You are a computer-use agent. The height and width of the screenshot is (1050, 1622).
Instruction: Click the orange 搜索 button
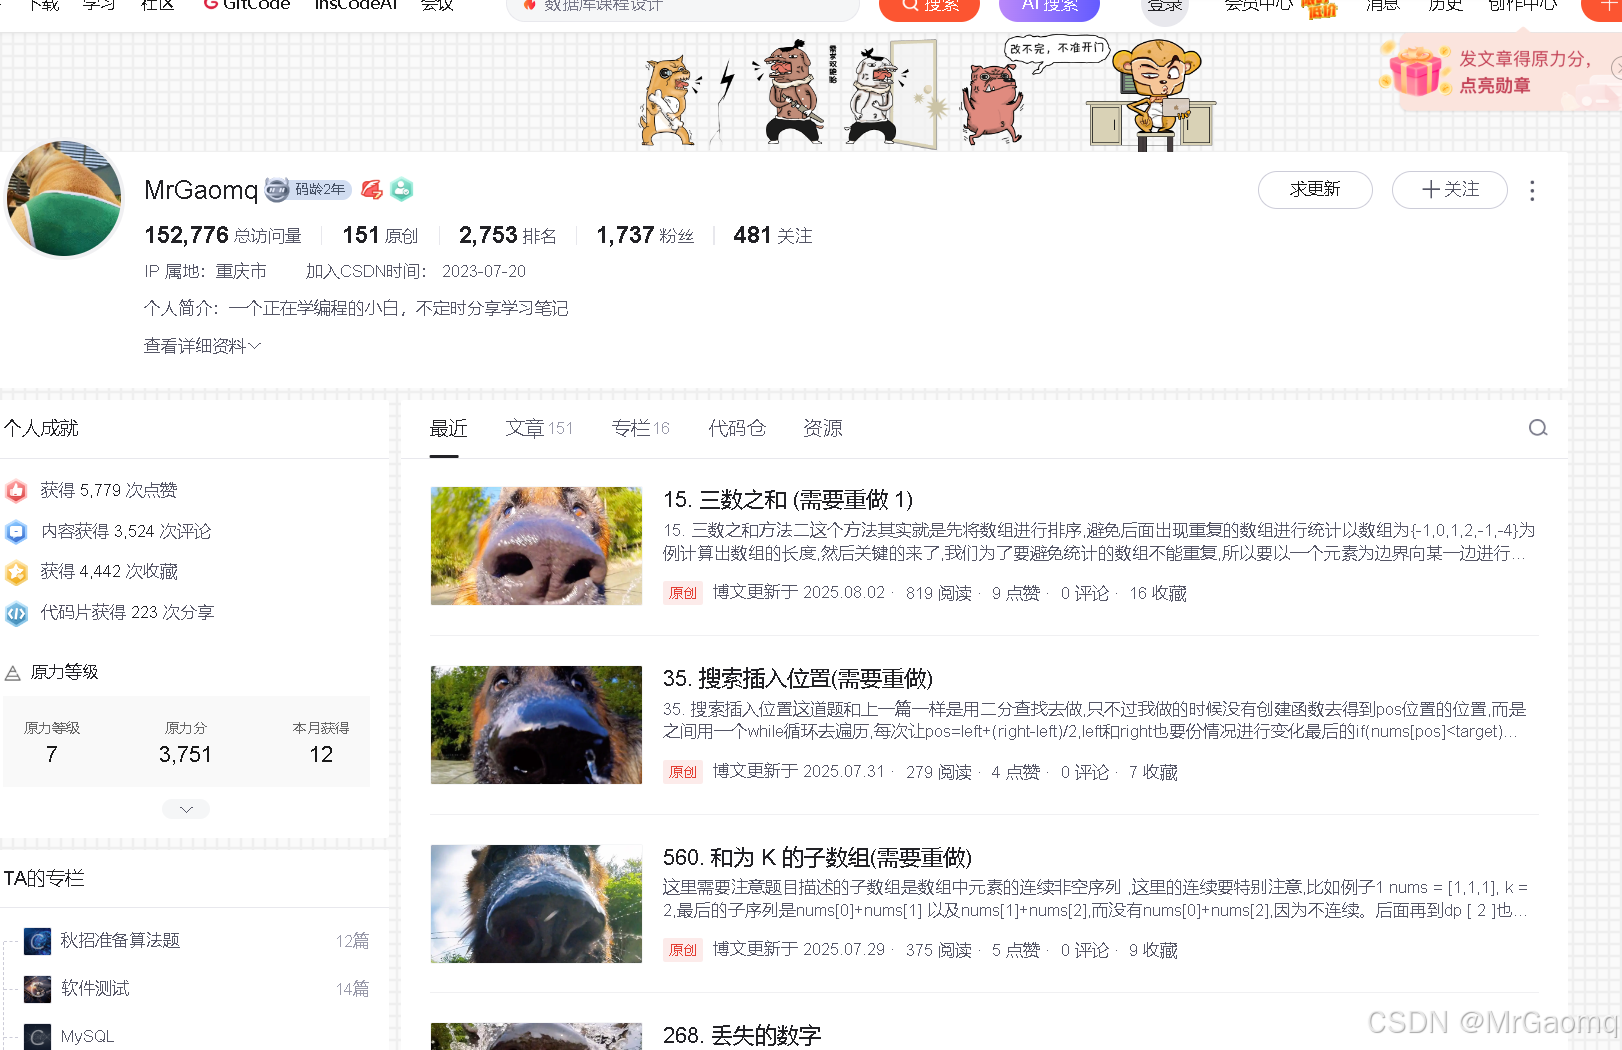[x=929, y=8]
